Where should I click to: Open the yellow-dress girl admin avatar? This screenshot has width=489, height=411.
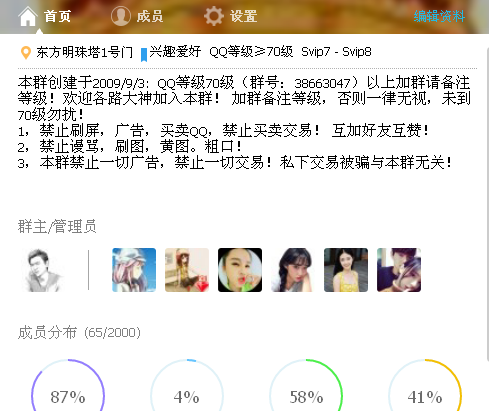pyautogui.click(x=346, y=270)
